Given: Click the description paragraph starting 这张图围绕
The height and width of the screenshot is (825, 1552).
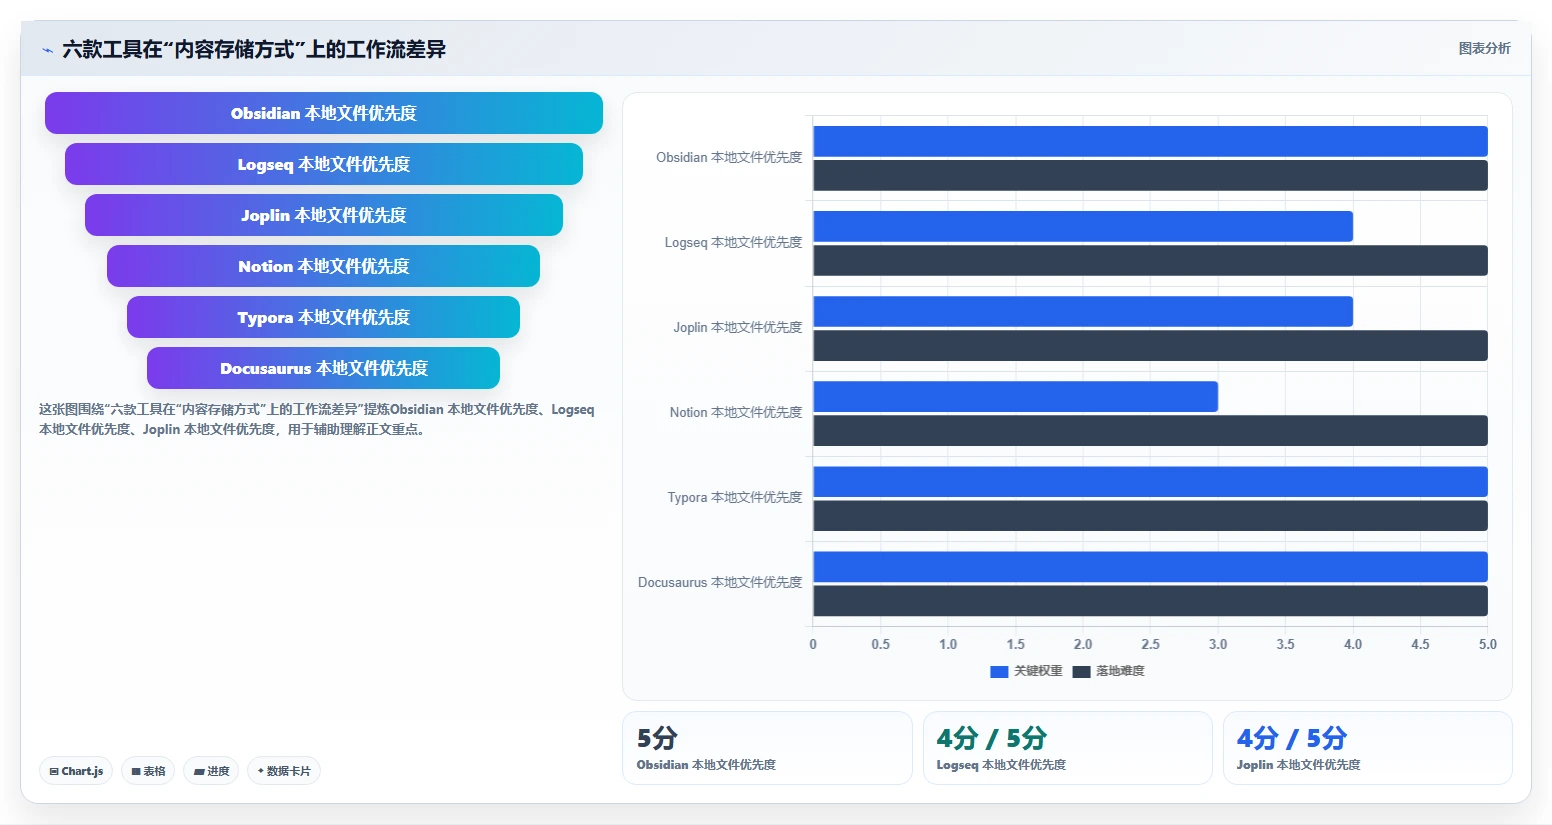Looking at the screenshot, I should [317, 419].
